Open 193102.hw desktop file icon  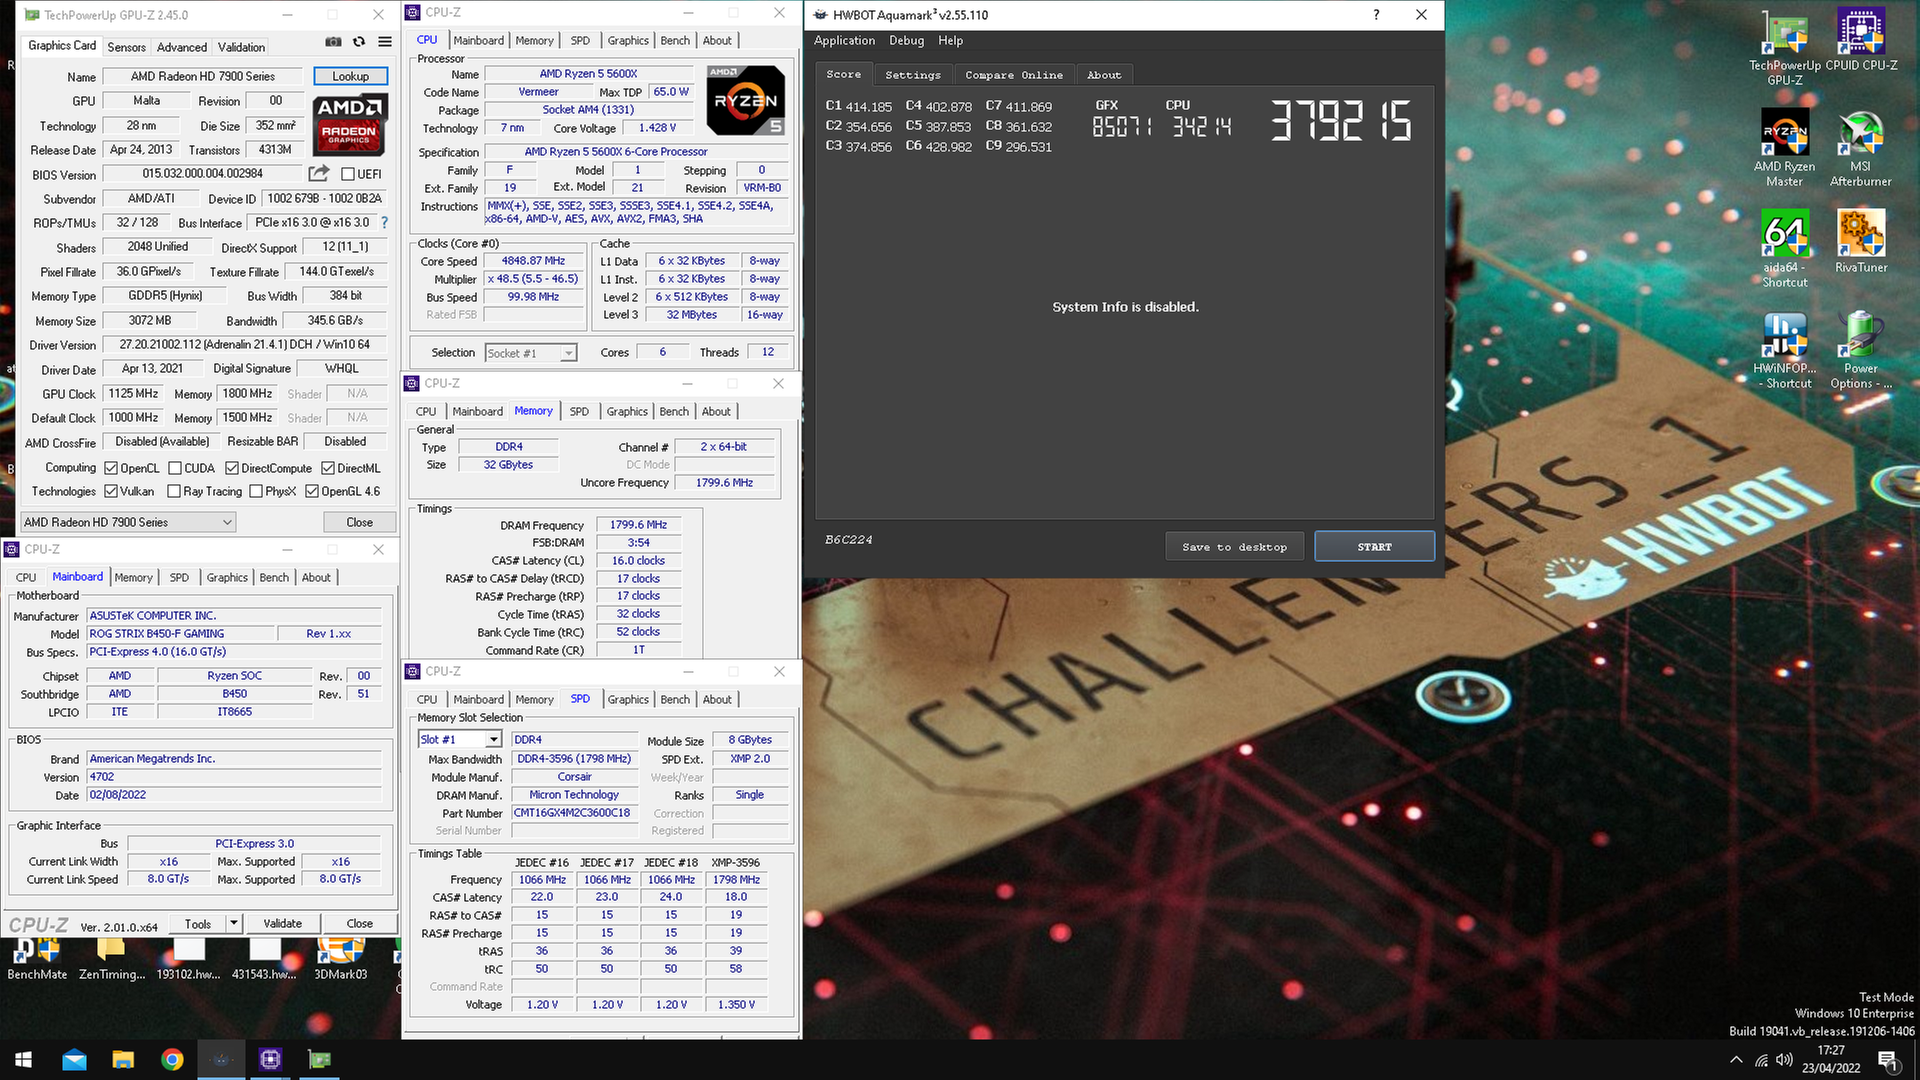[x=188, y=959]
